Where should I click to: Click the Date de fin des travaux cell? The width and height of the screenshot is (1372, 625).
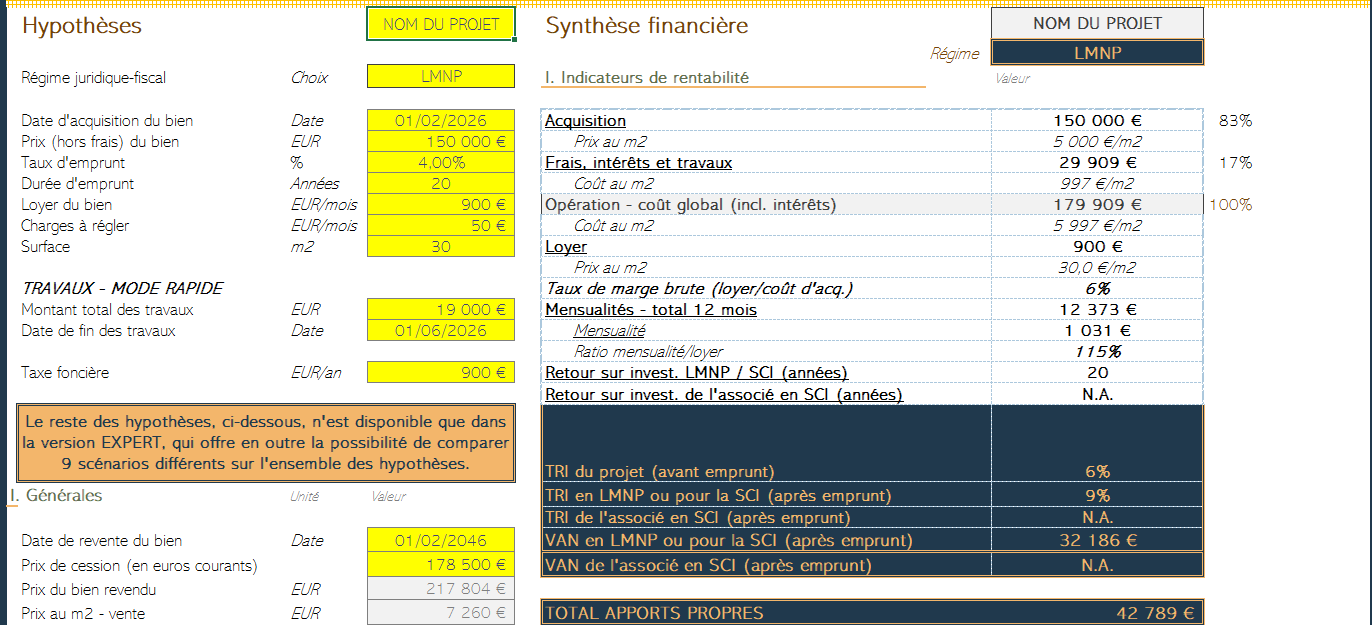pos(441,331)
